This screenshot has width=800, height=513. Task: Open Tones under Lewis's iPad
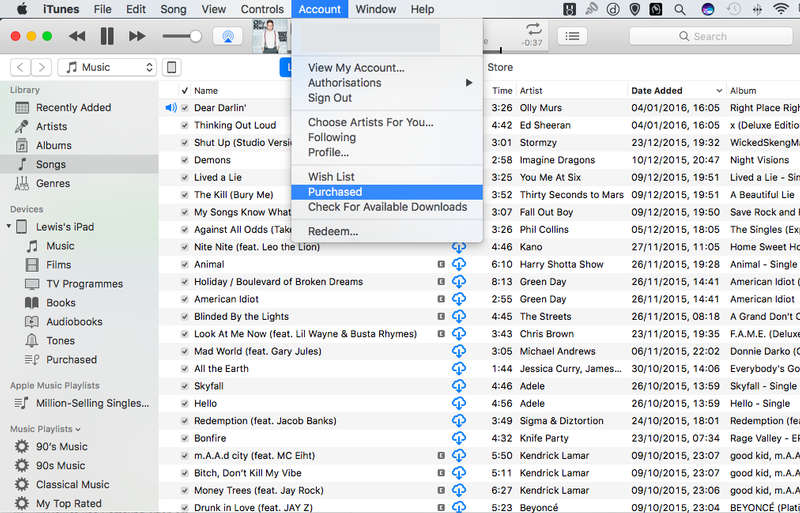click(x=60, y=340)
